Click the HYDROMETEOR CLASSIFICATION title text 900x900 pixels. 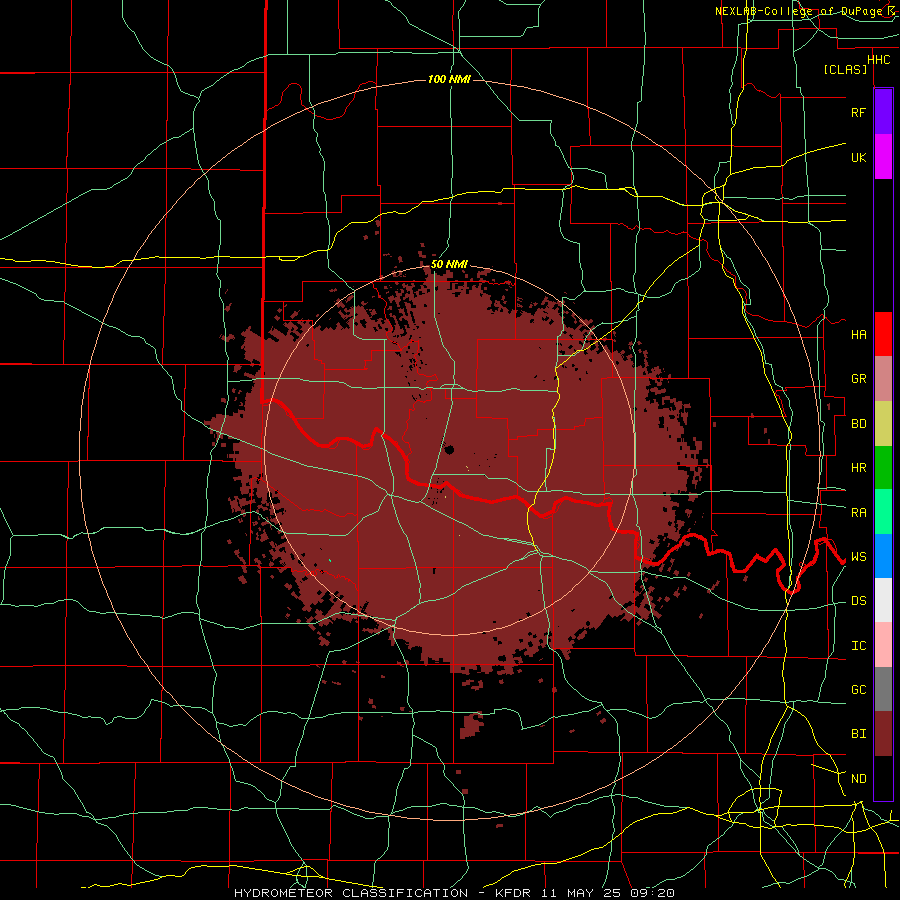[351, 893]
